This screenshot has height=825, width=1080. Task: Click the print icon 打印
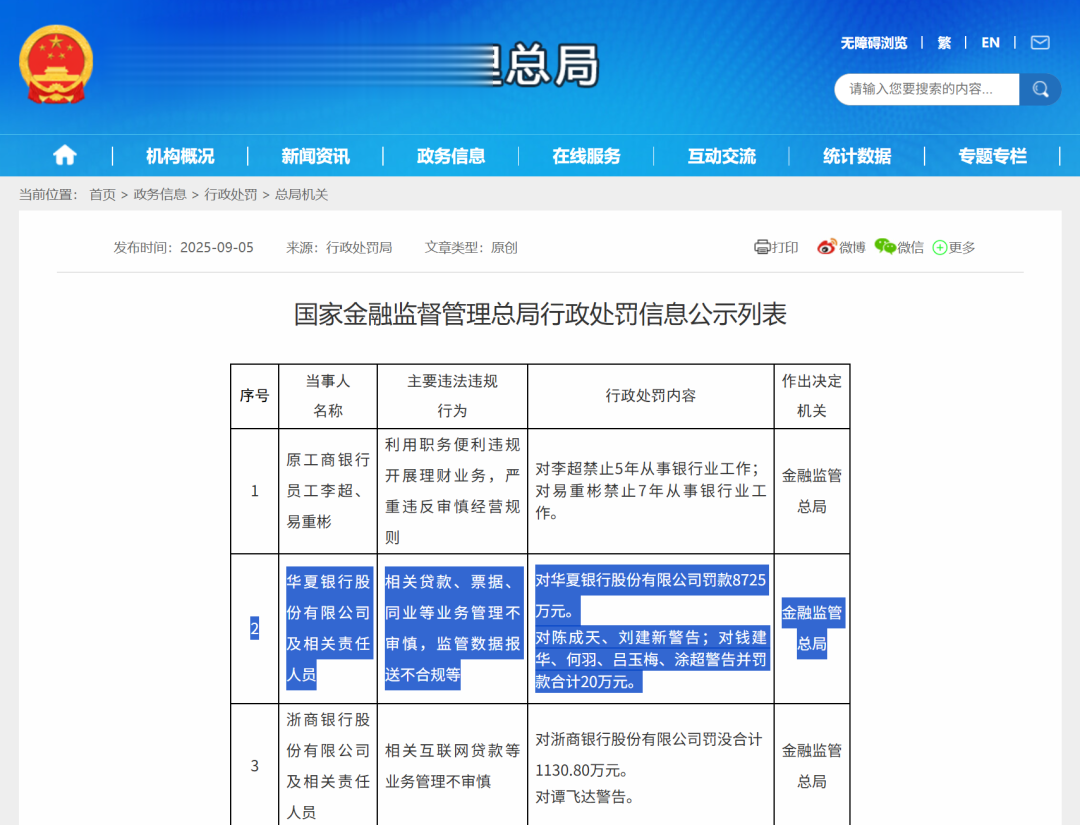(x=776, y=247)
